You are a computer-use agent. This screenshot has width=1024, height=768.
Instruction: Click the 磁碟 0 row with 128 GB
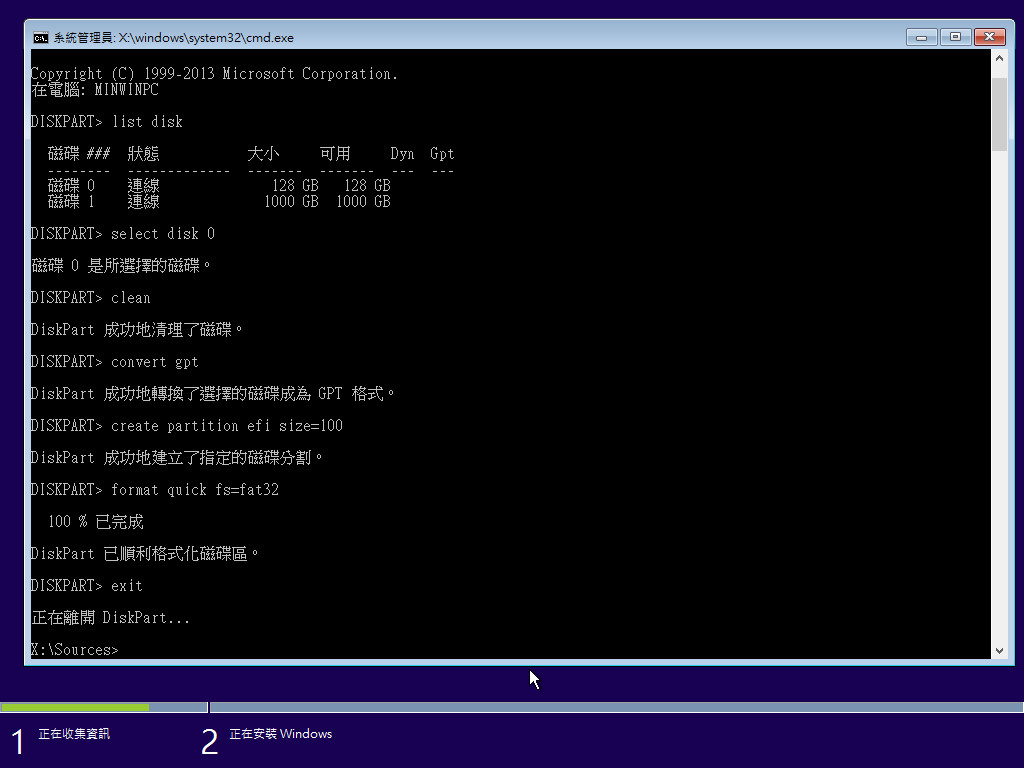(x=219, y=185)
